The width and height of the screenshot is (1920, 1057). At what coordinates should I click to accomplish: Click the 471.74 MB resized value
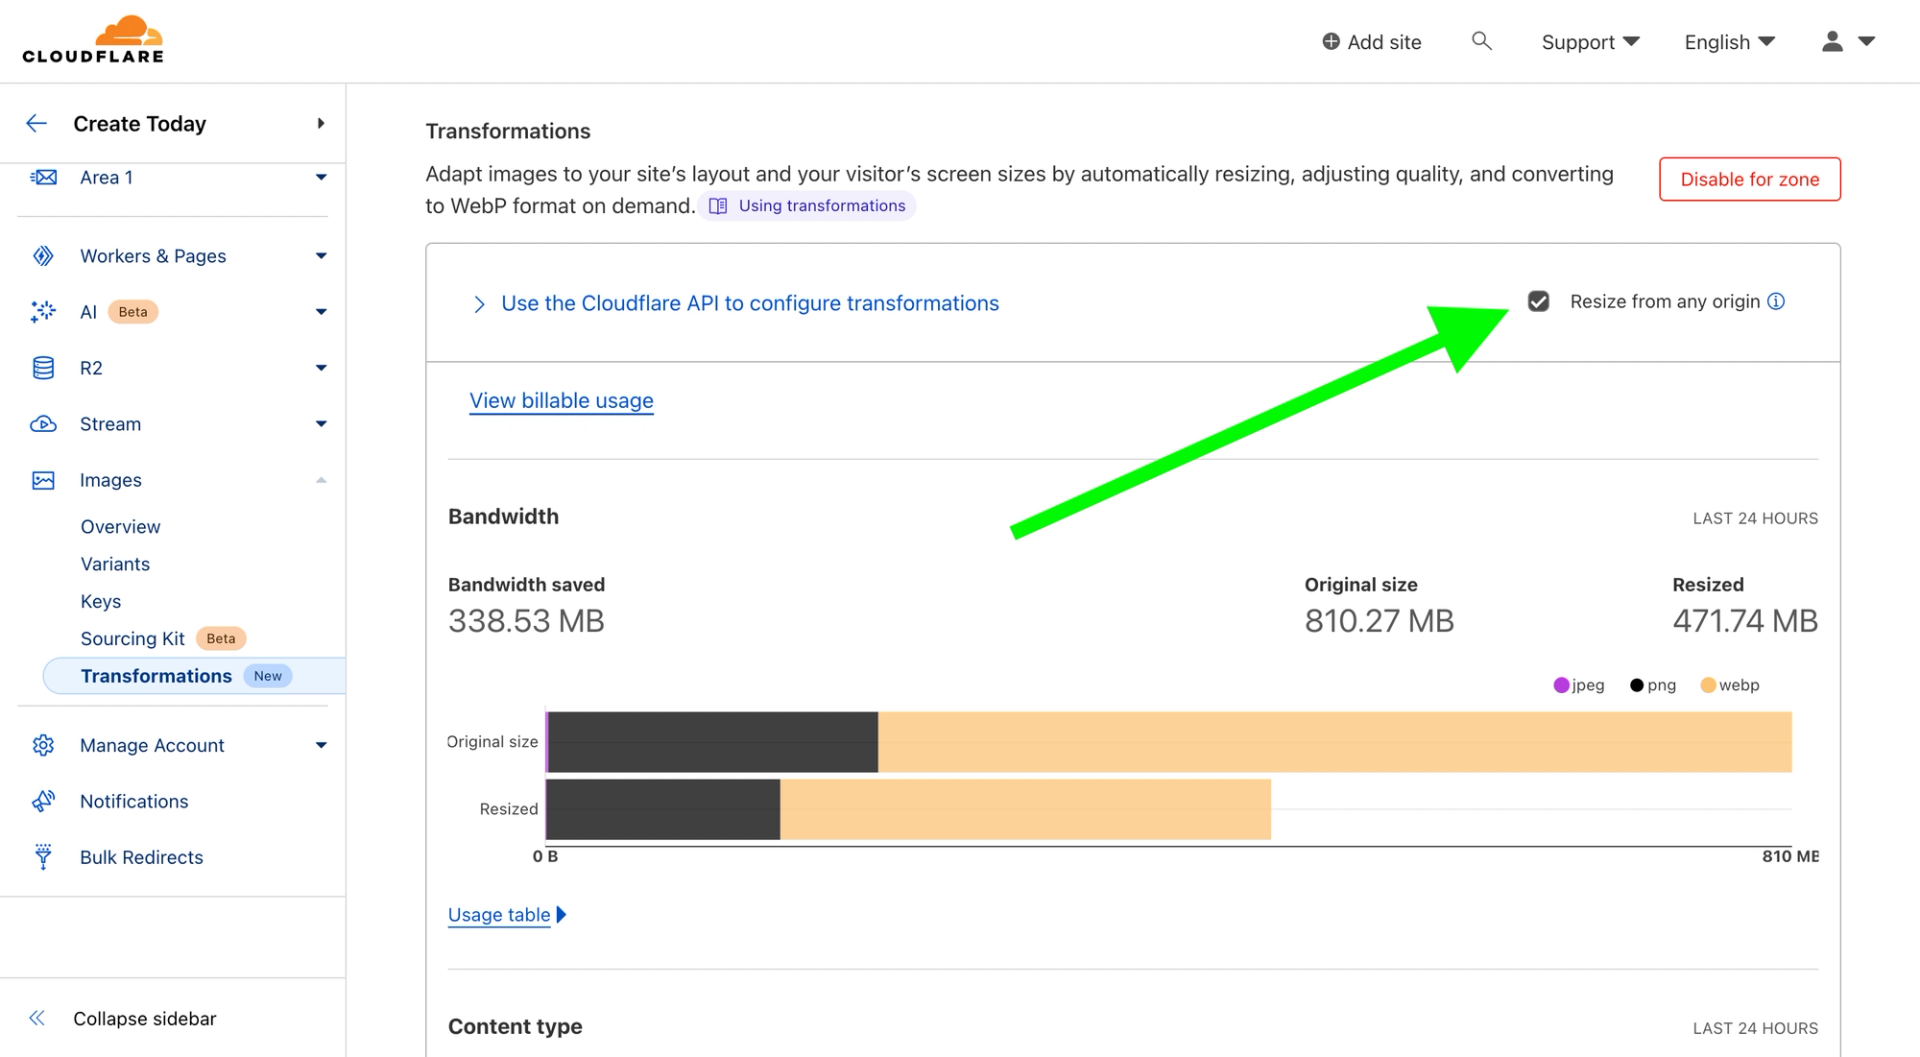point(1745,621)
